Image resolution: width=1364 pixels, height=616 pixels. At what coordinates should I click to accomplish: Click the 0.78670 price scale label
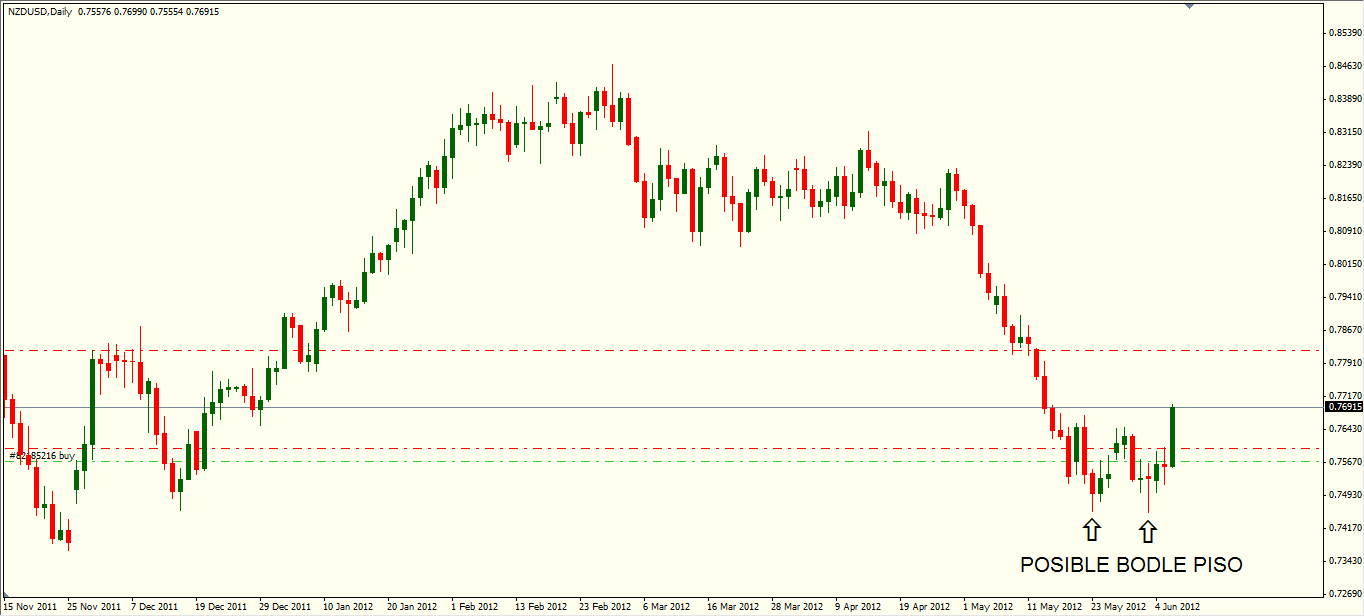point(1344,329)
